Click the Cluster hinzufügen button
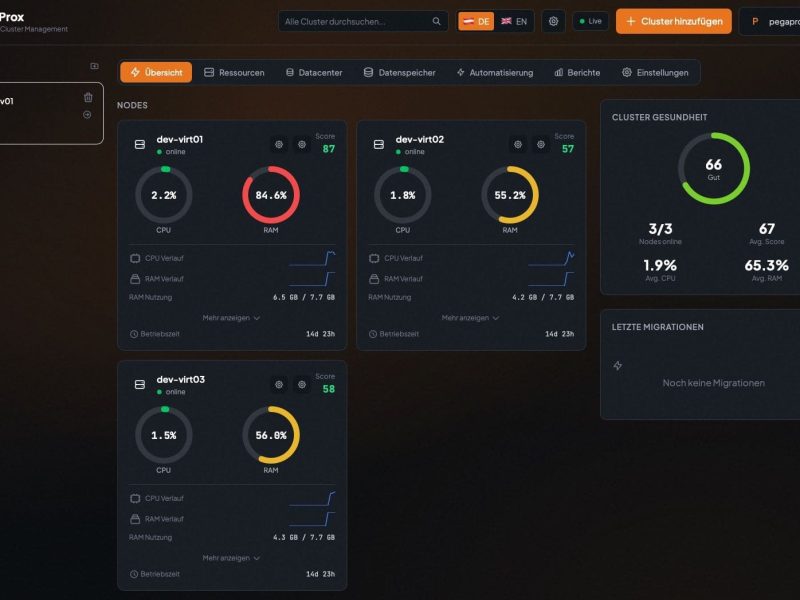This screenshot has width=800, height=600. coord(676,20)
